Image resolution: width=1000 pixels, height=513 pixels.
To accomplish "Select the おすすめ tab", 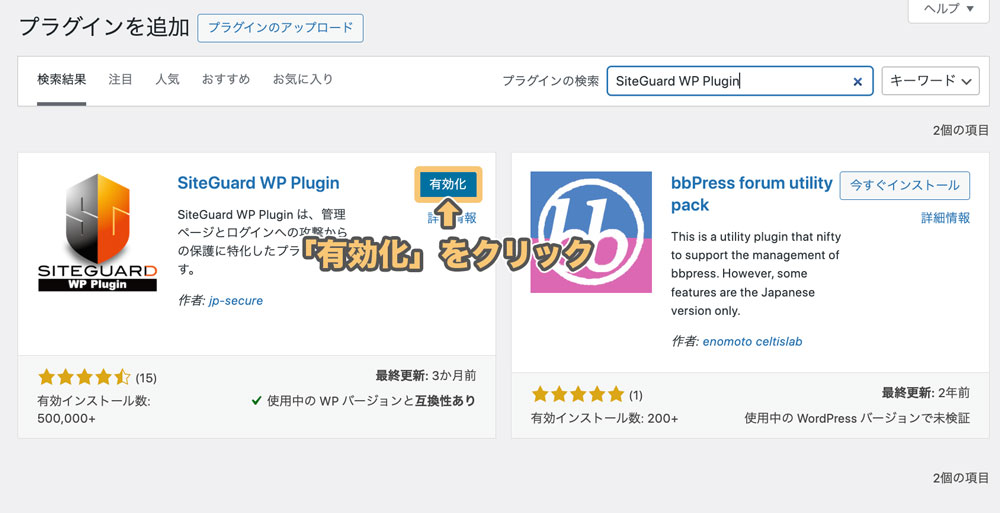I will click(225, 79).
